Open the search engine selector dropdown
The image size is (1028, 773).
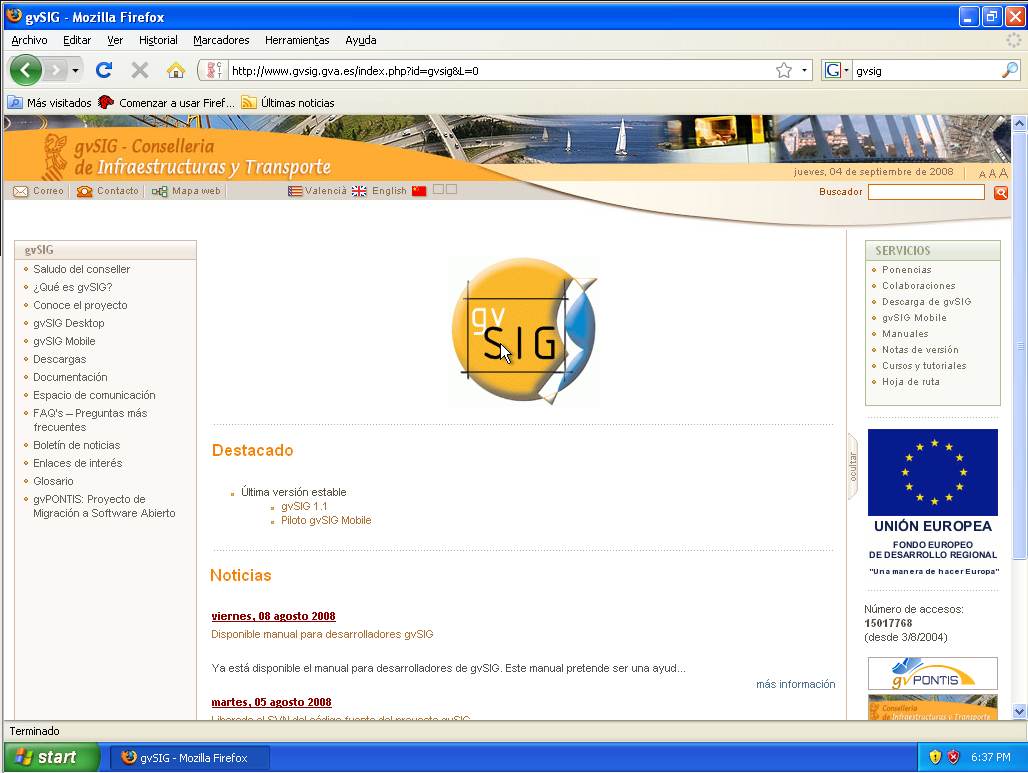click(836, 71)
